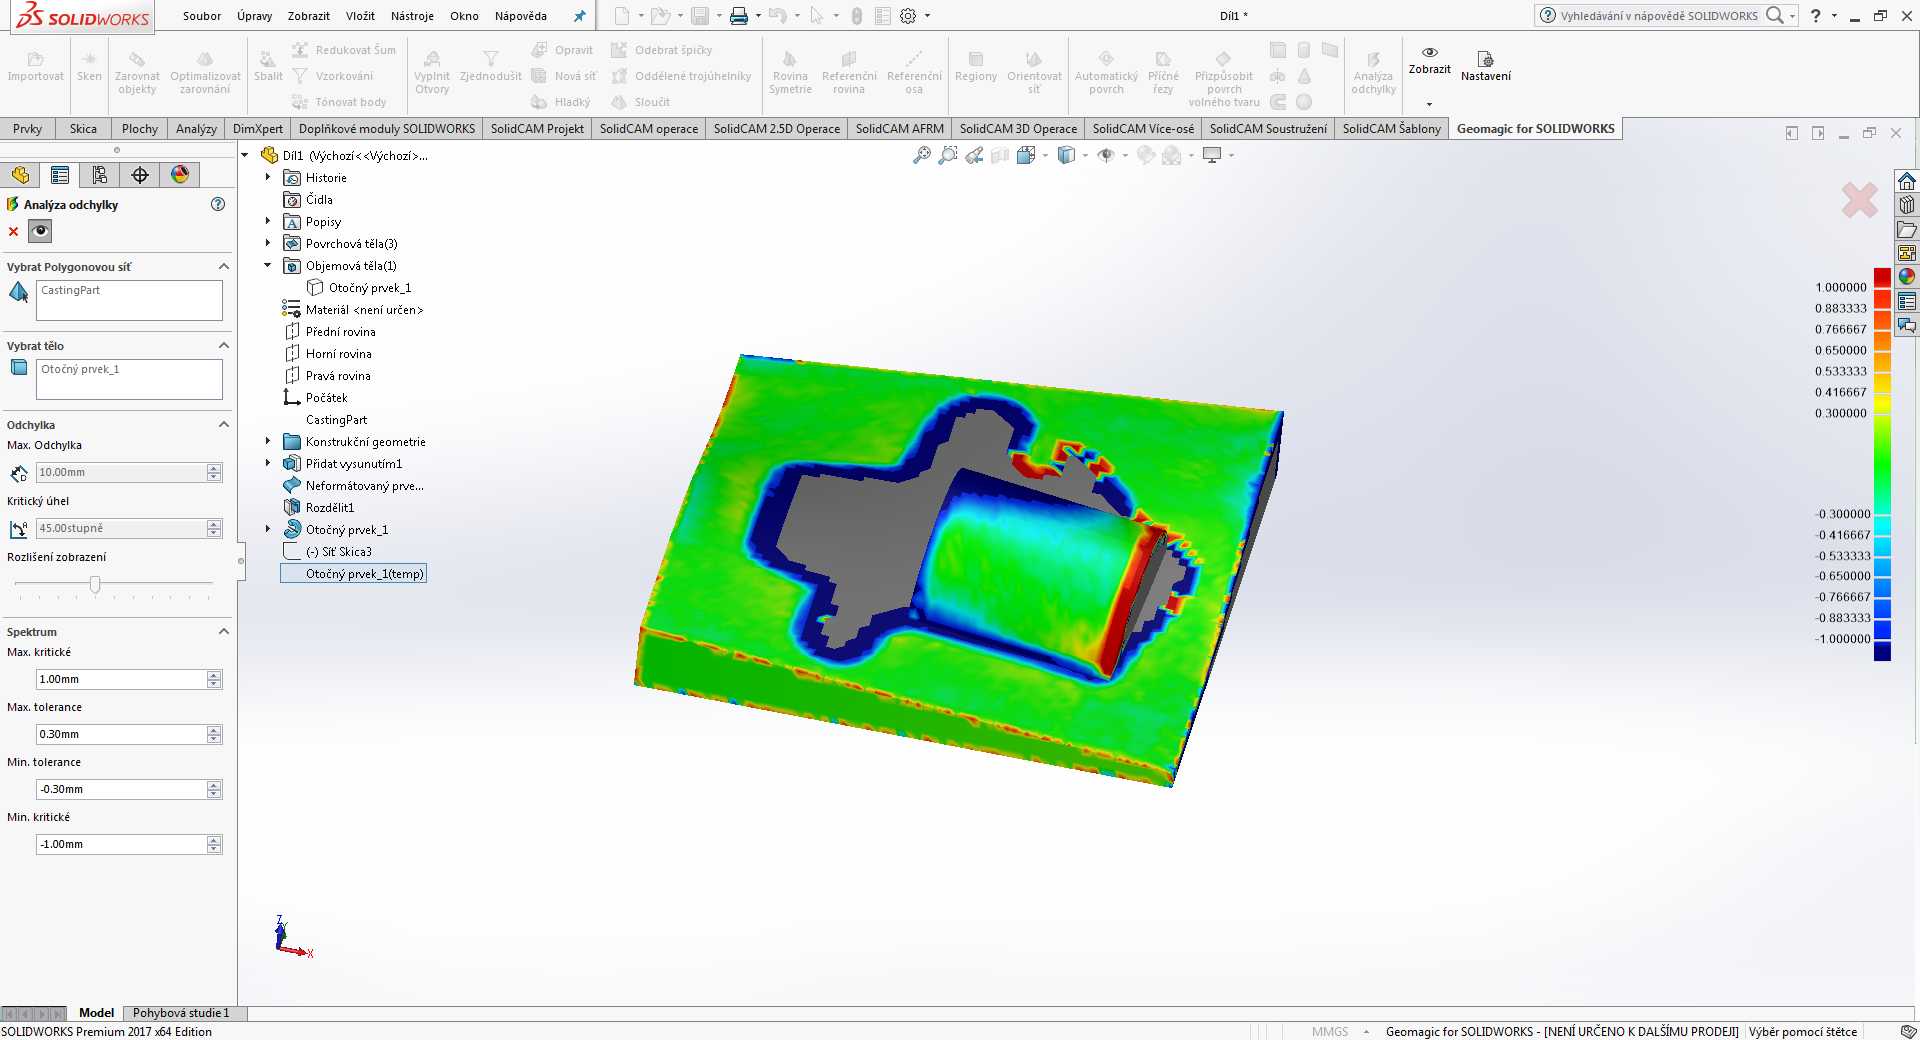Collapse the Spektrum section
1920x1040 pixels.
(x=224, y=632)
